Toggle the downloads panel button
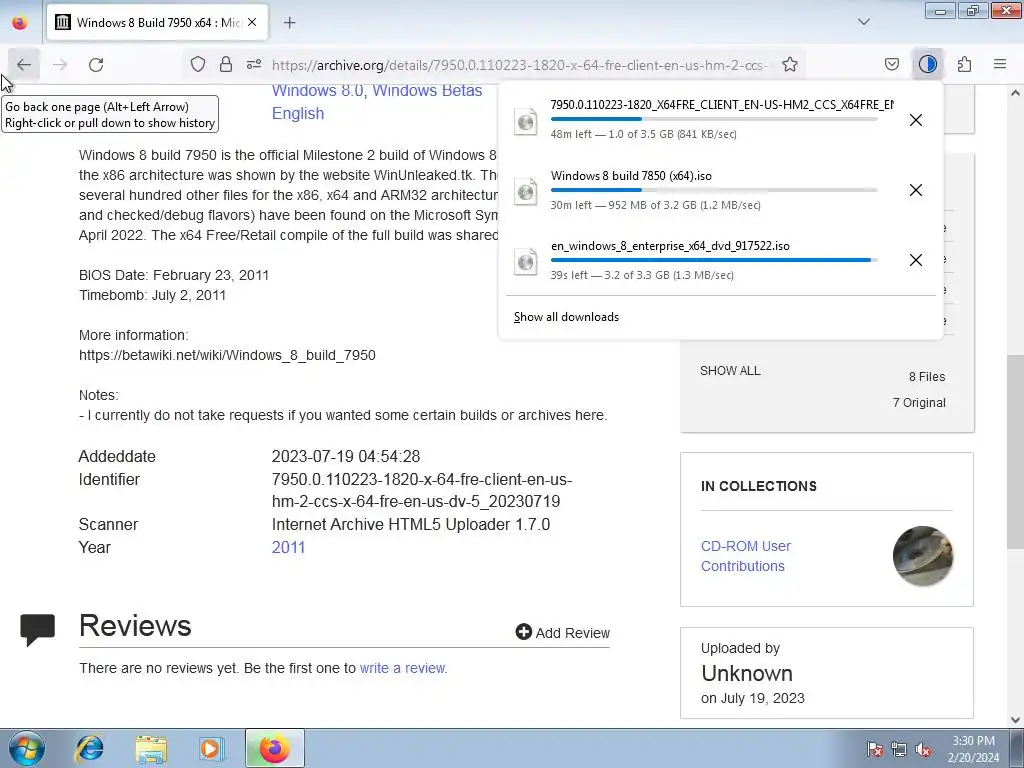1024x768 pixels. click(928, 64)
